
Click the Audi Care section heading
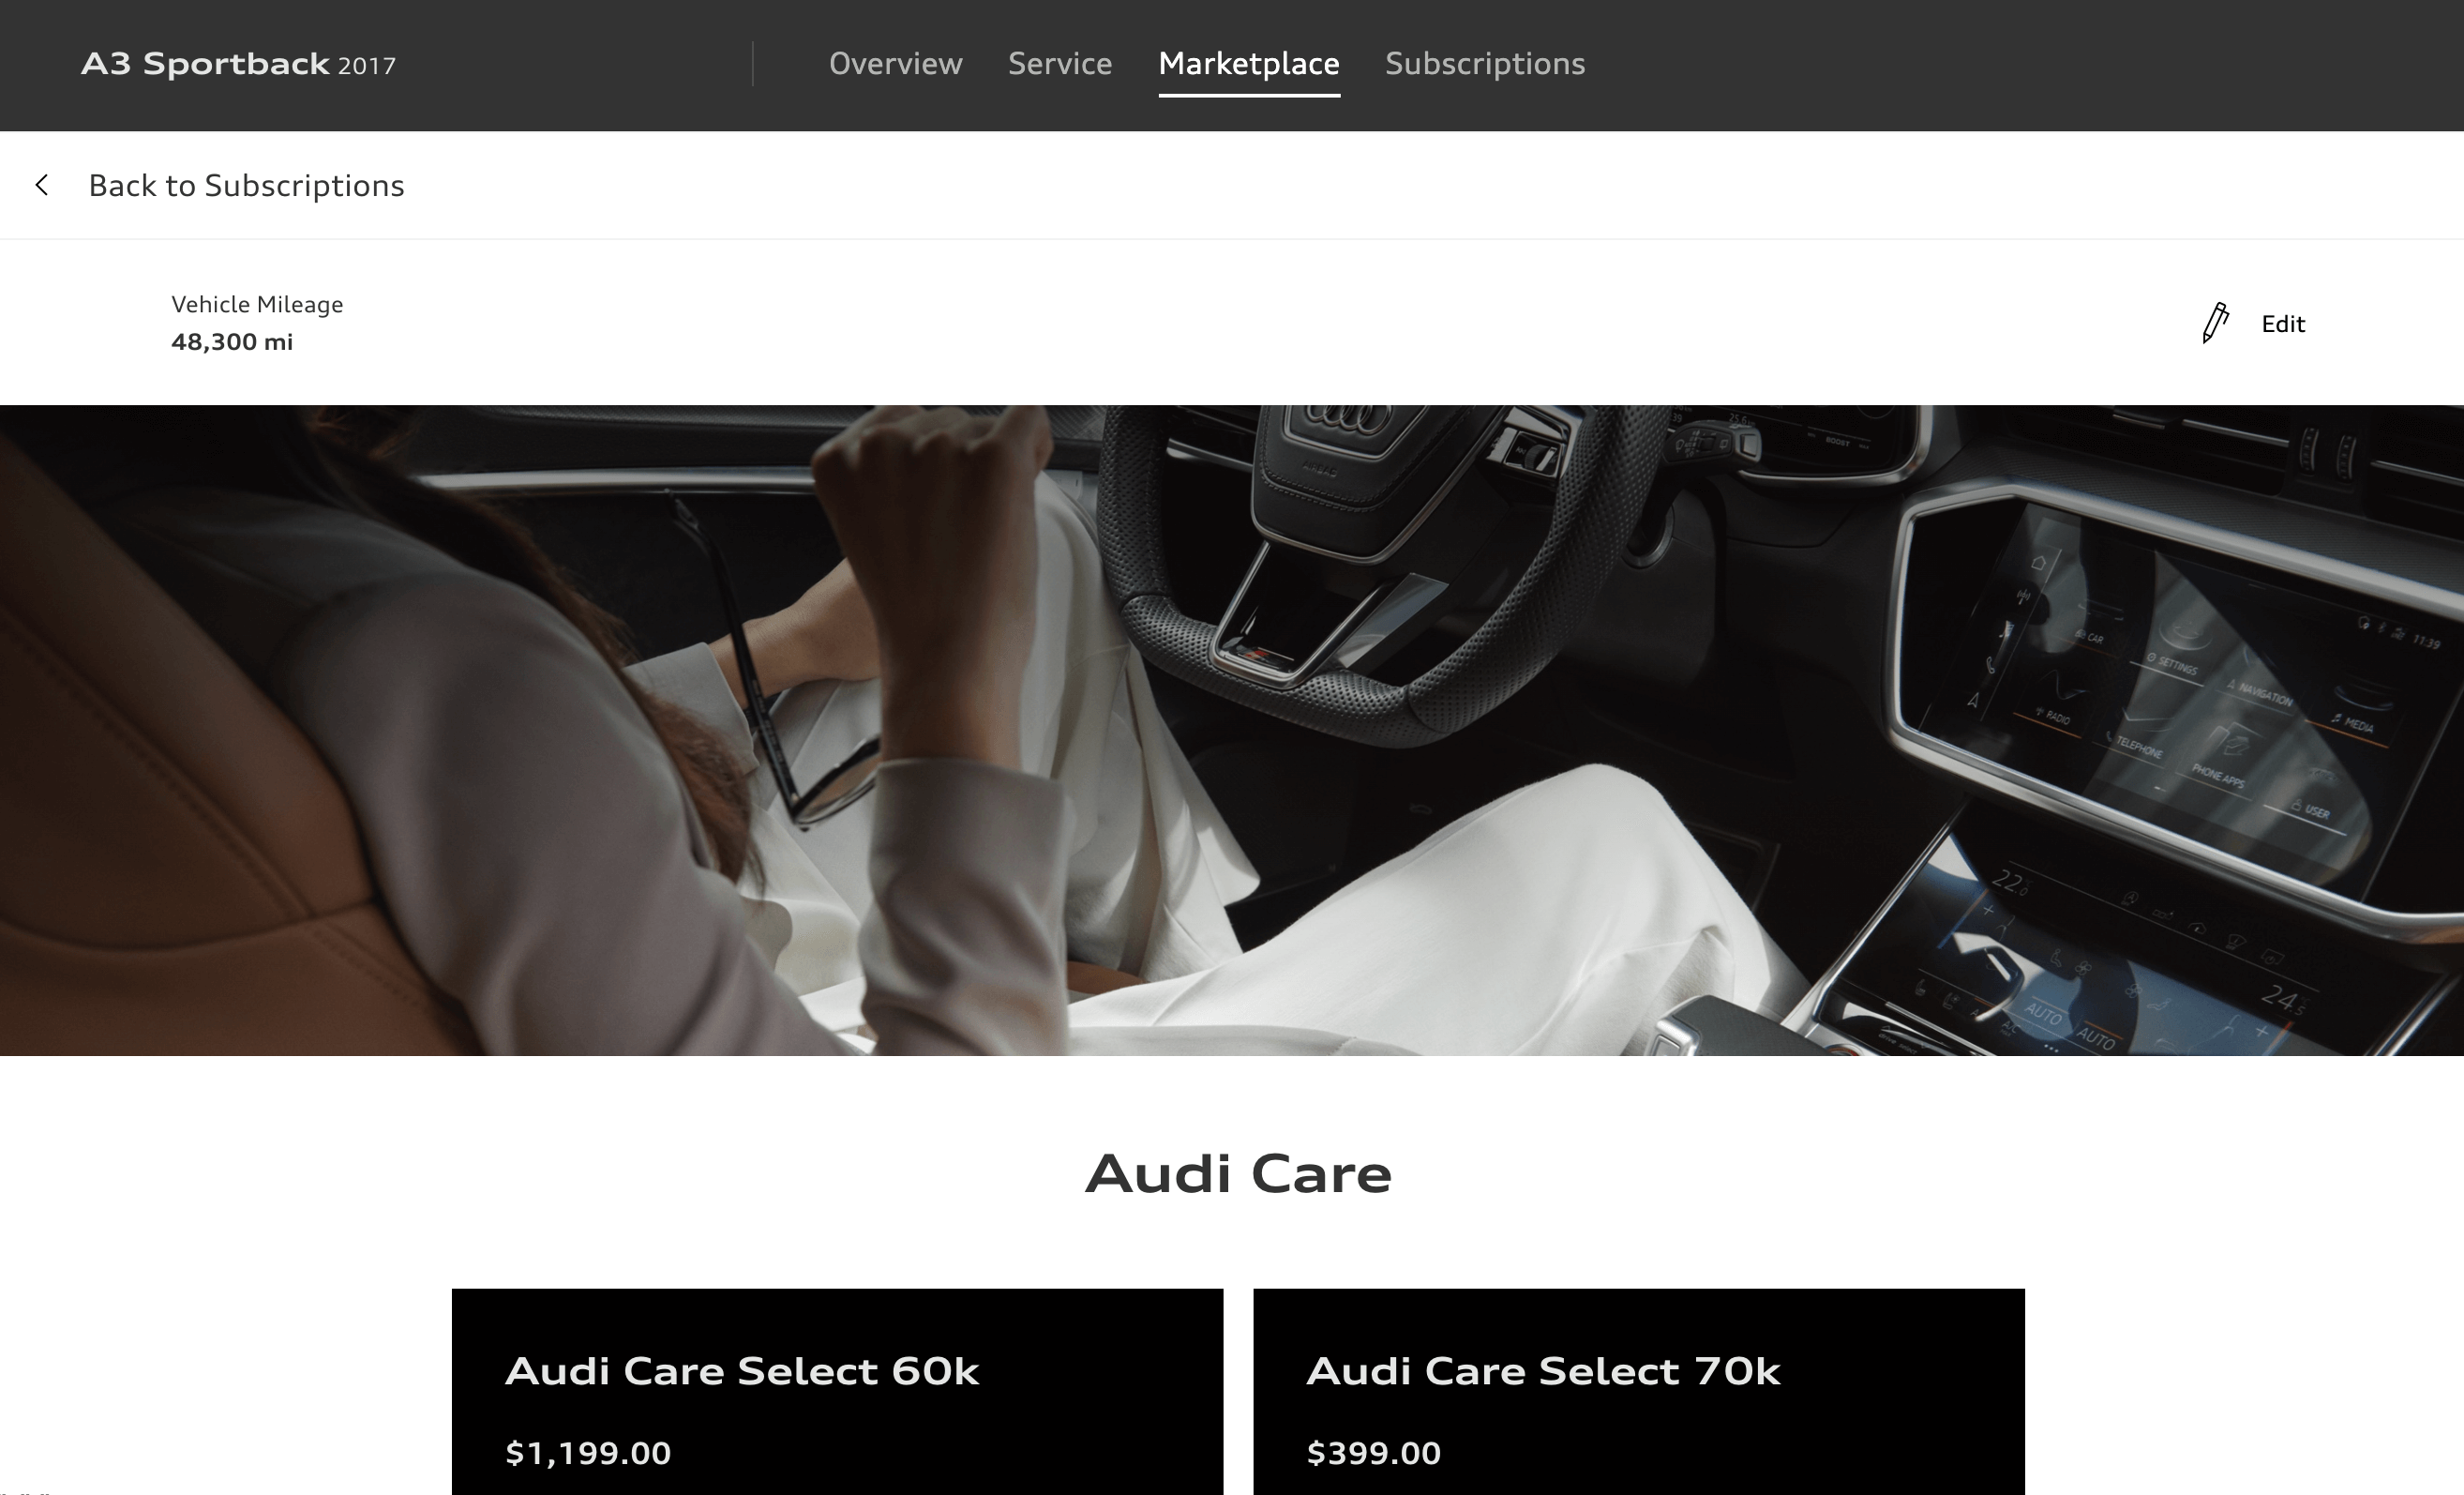(x=1238, y=1173)
